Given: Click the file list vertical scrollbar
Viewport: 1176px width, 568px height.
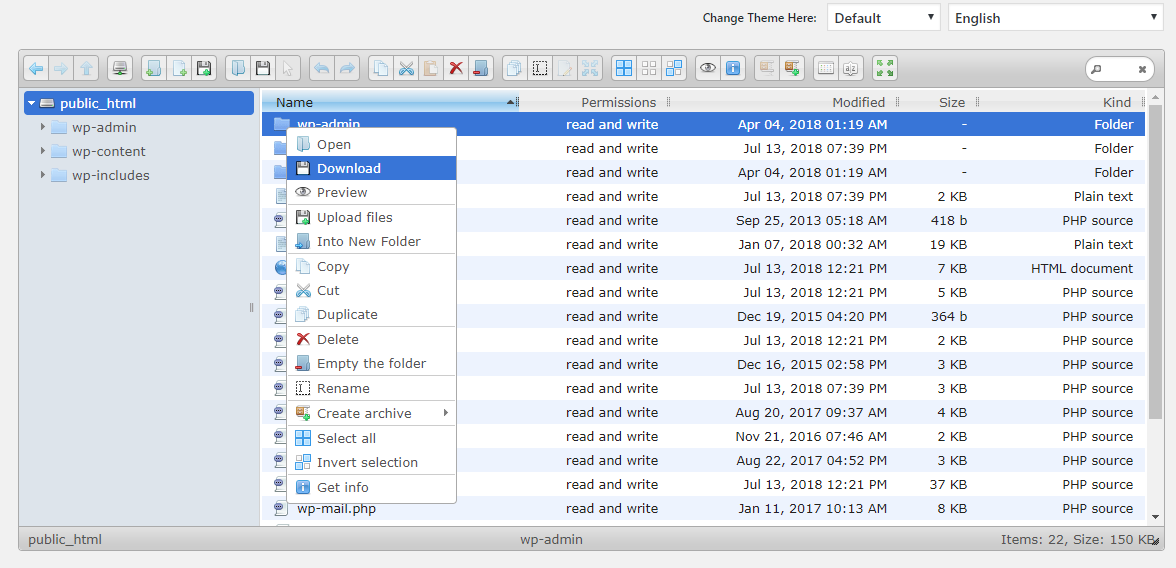Looking at the screenshot, I should 1155,300.
